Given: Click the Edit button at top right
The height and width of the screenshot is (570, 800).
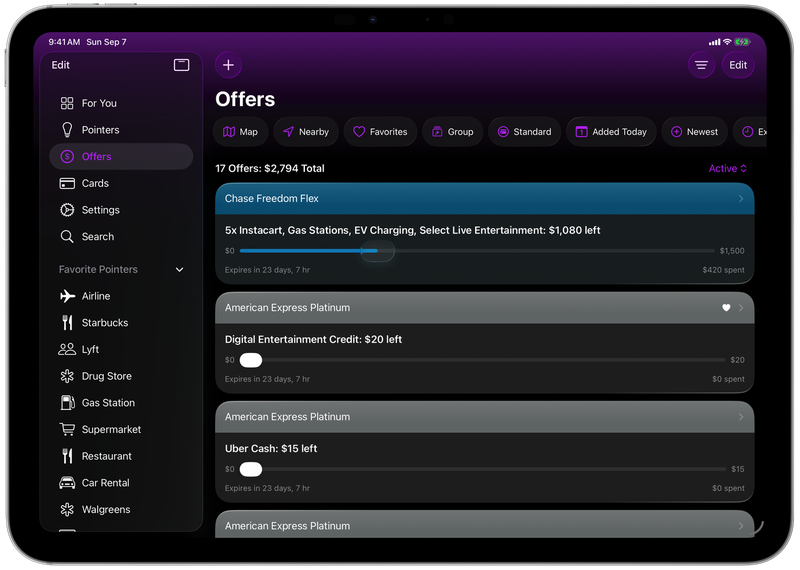Looking at the screenshot, I should pos(738,65).
